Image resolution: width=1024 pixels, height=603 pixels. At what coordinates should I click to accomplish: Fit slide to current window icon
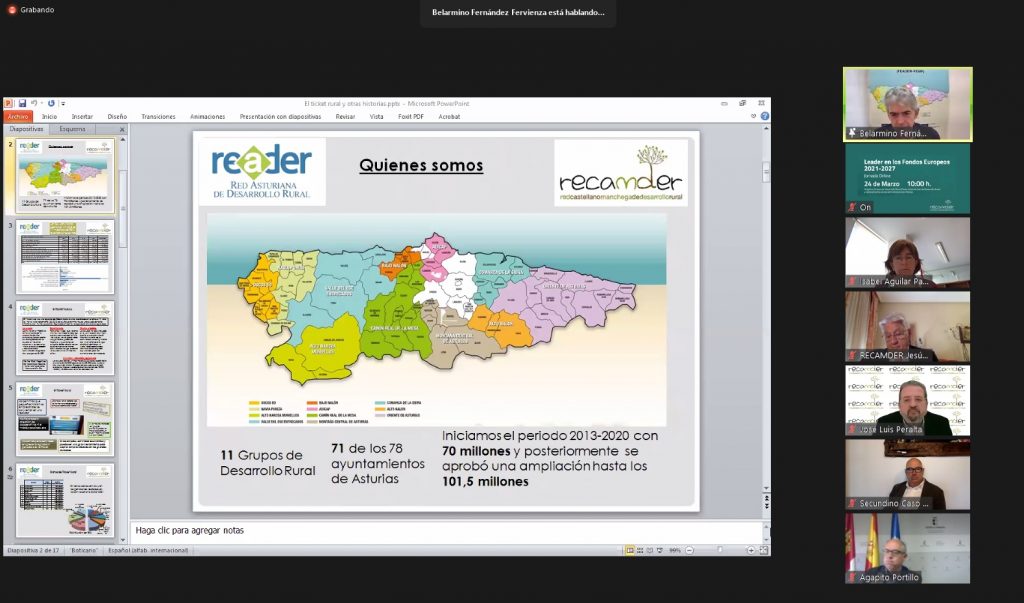point(763,550)
